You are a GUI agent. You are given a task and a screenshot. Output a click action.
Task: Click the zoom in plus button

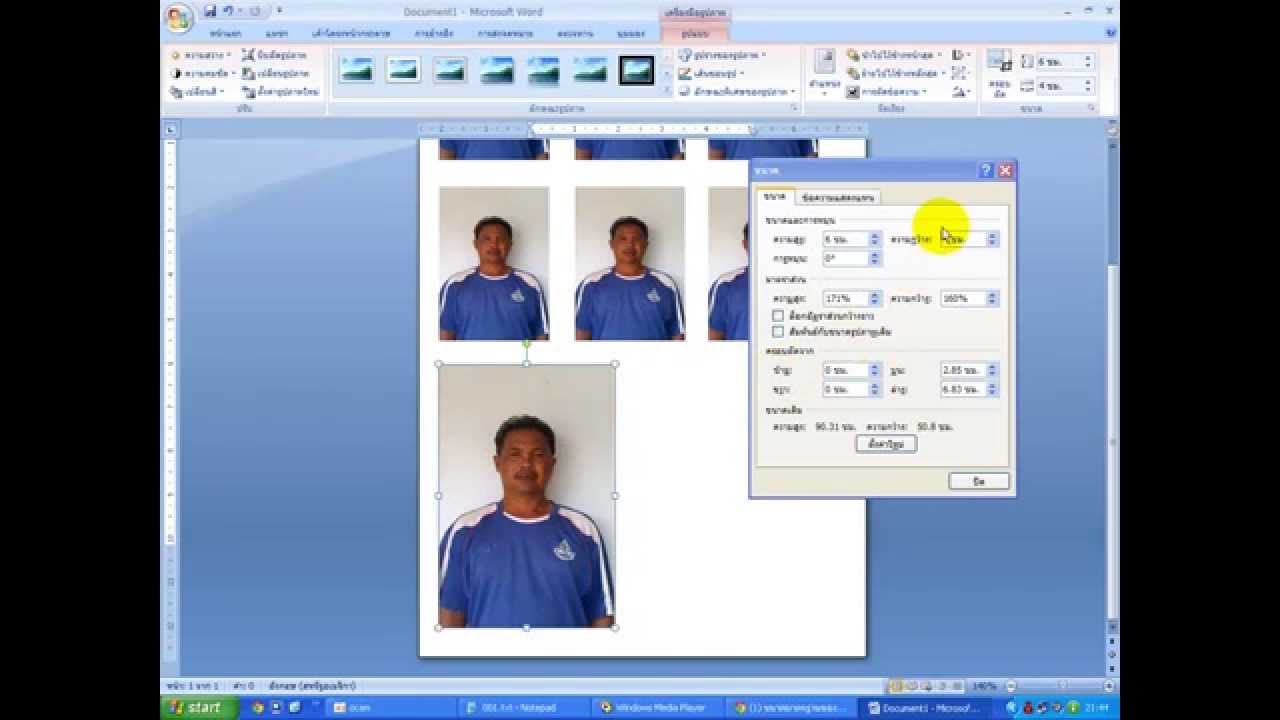(1107, 686)
